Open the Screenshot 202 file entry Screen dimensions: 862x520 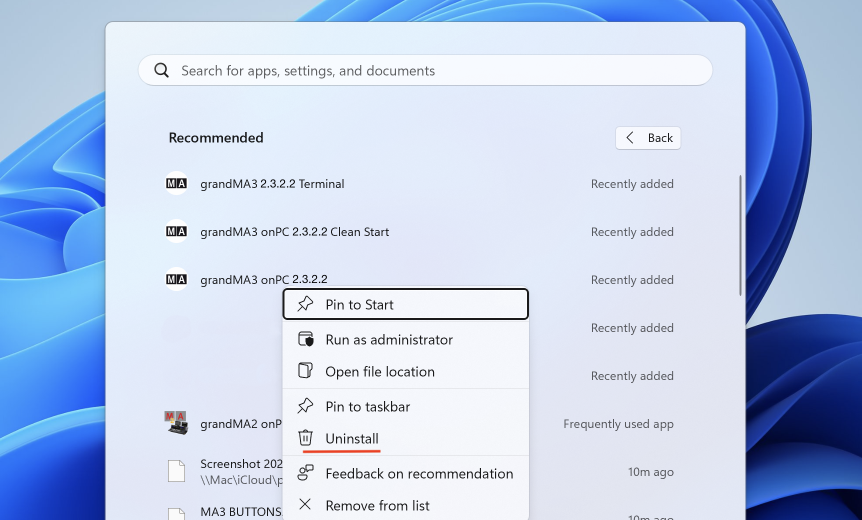click(241, 472)
